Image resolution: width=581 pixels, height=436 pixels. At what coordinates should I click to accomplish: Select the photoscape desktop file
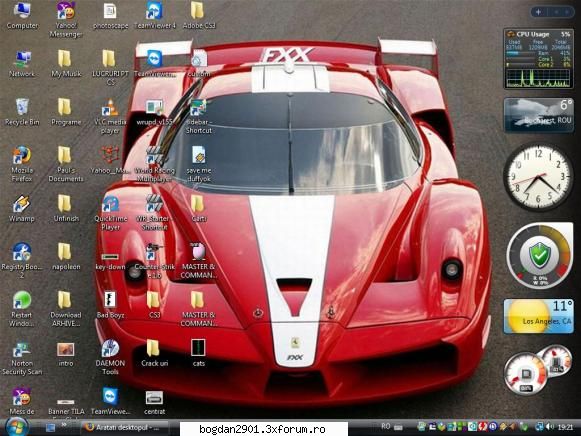tap(110, 16)
